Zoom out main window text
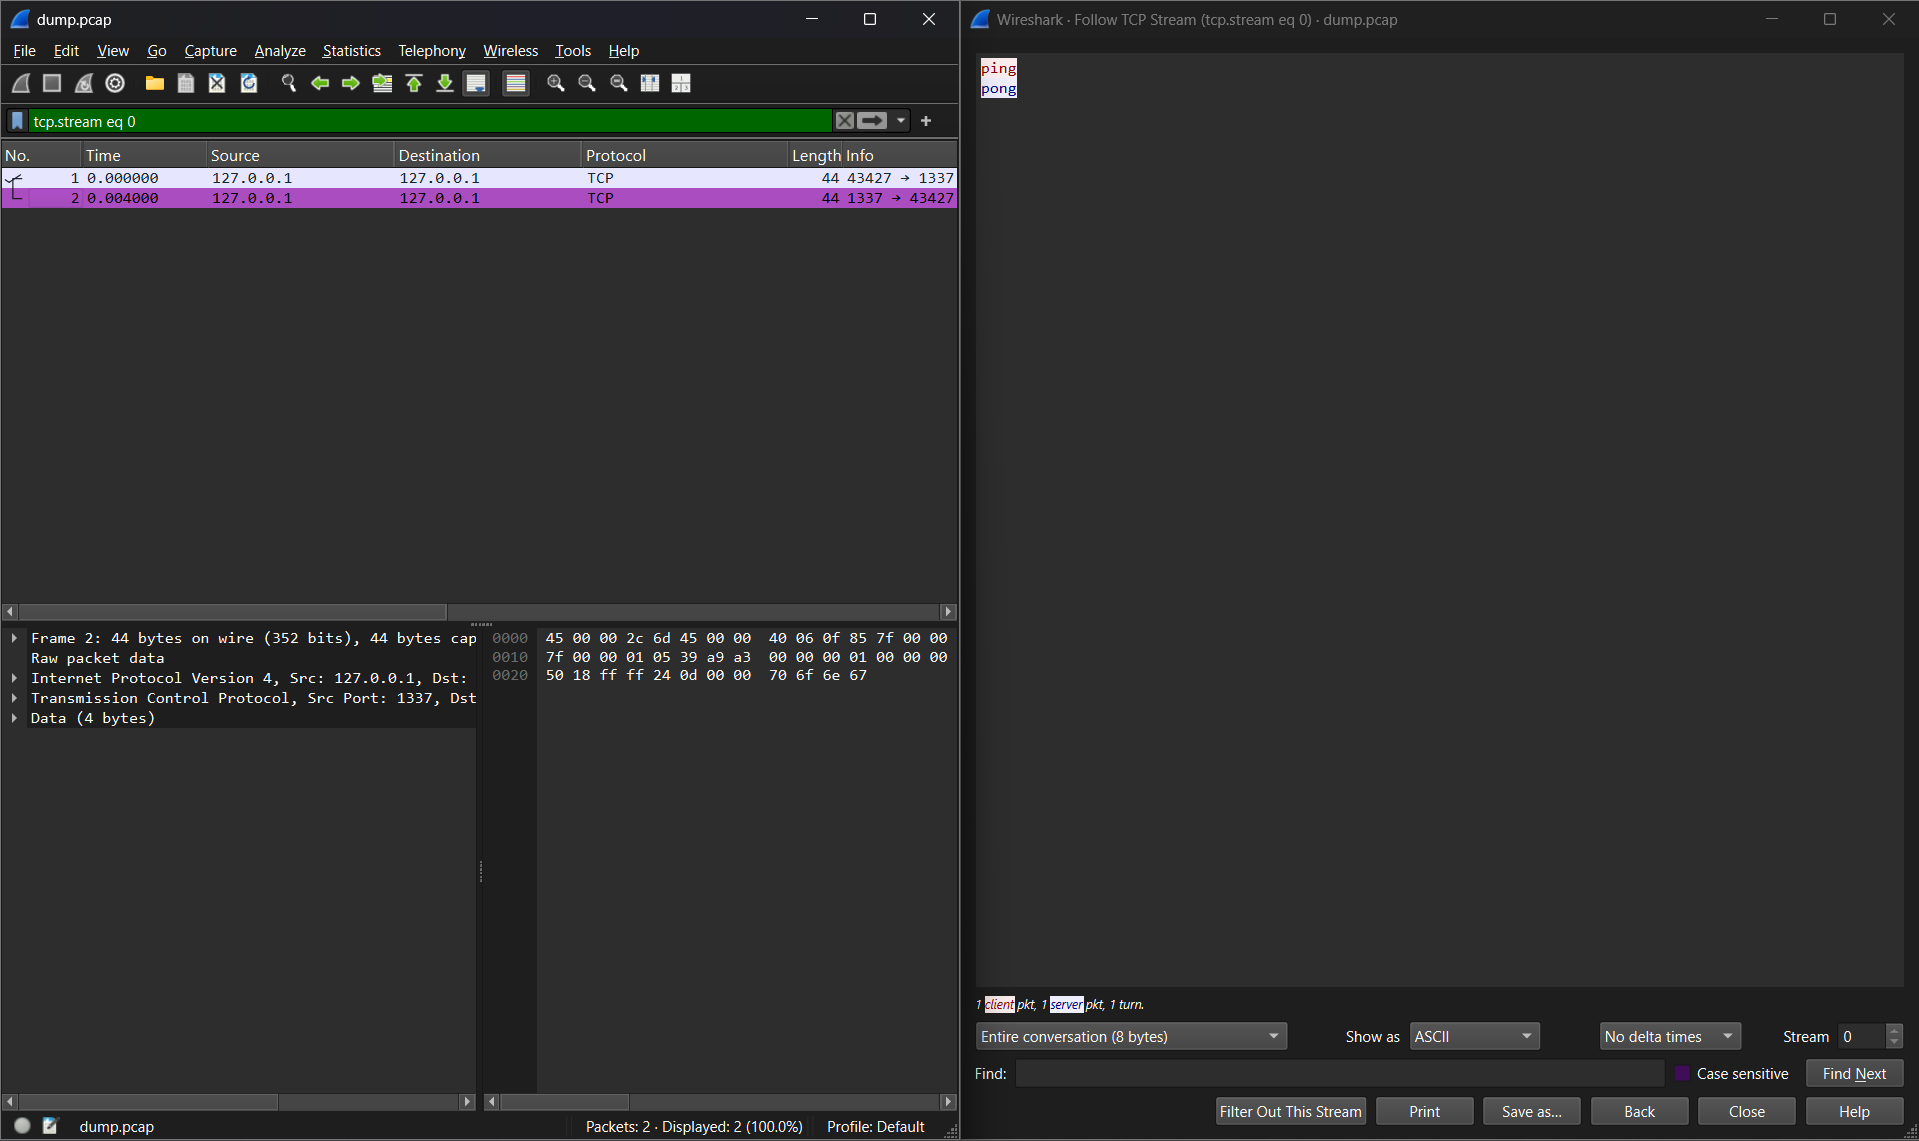Screen dimensions: 1919x1141 click(587, 83)
